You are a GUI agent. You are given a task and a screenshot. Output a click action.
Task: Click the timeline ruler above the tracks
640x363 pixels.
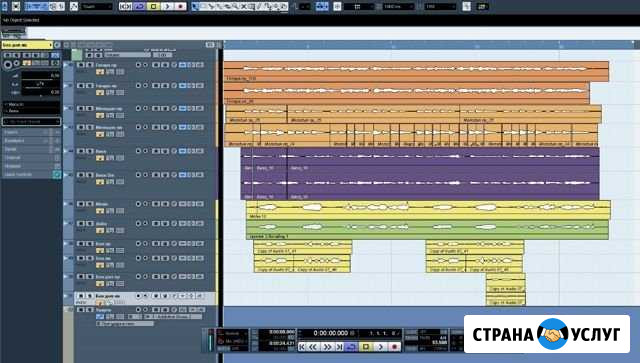[x=431, y=45]
